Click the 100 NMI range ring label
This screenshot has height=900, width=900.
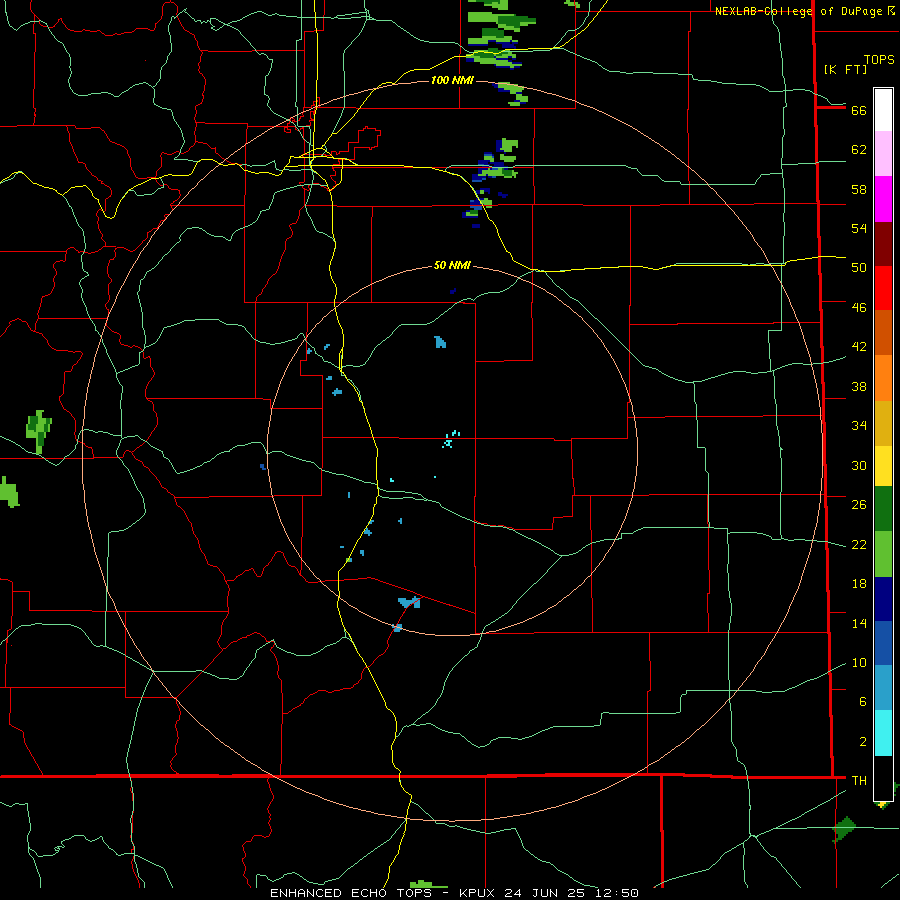[x=452, y=80]
